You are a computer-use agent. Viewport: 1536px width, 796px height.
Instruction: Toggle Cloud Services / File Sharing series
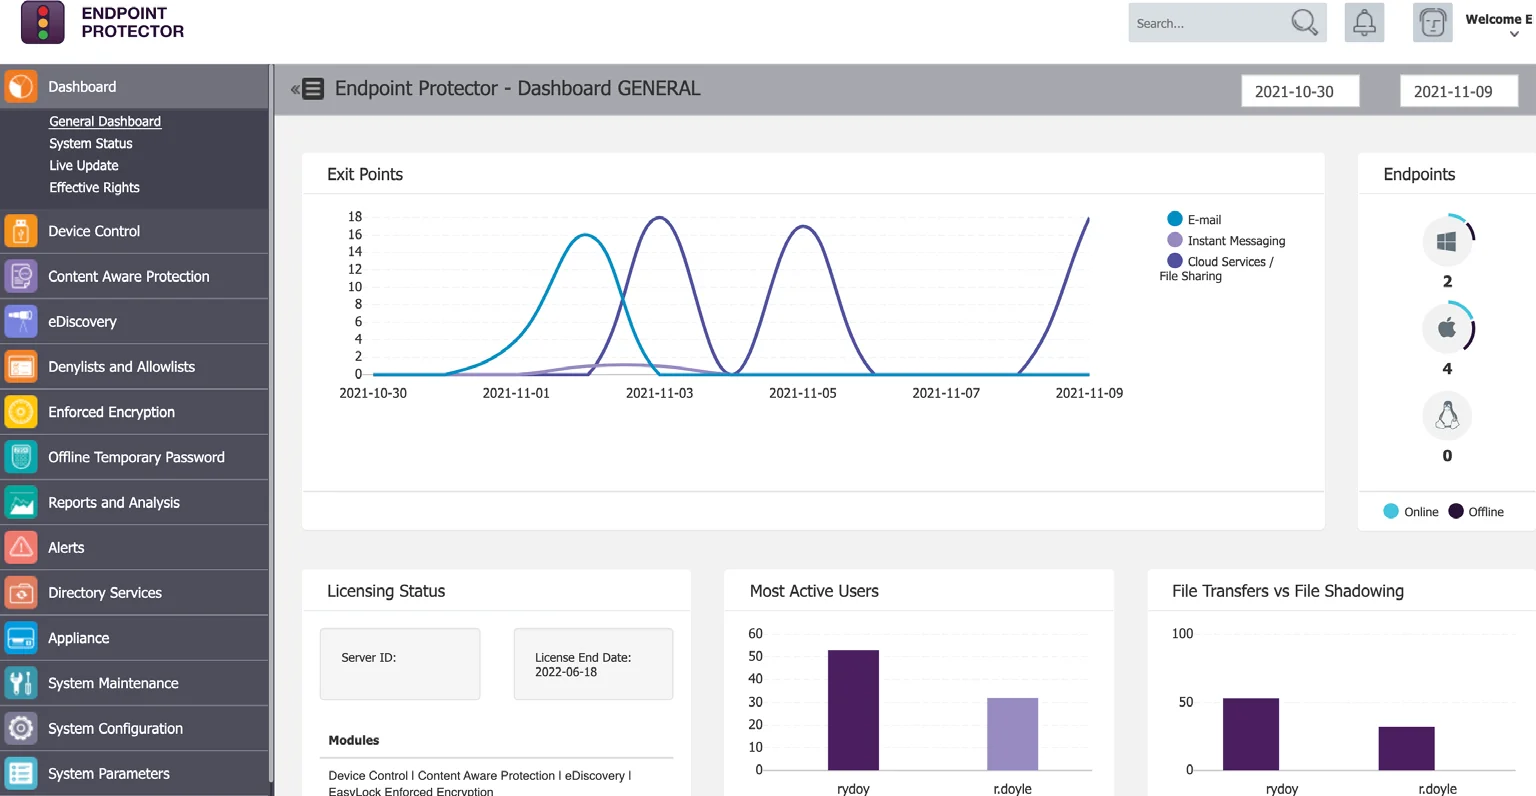point(1216,268)
